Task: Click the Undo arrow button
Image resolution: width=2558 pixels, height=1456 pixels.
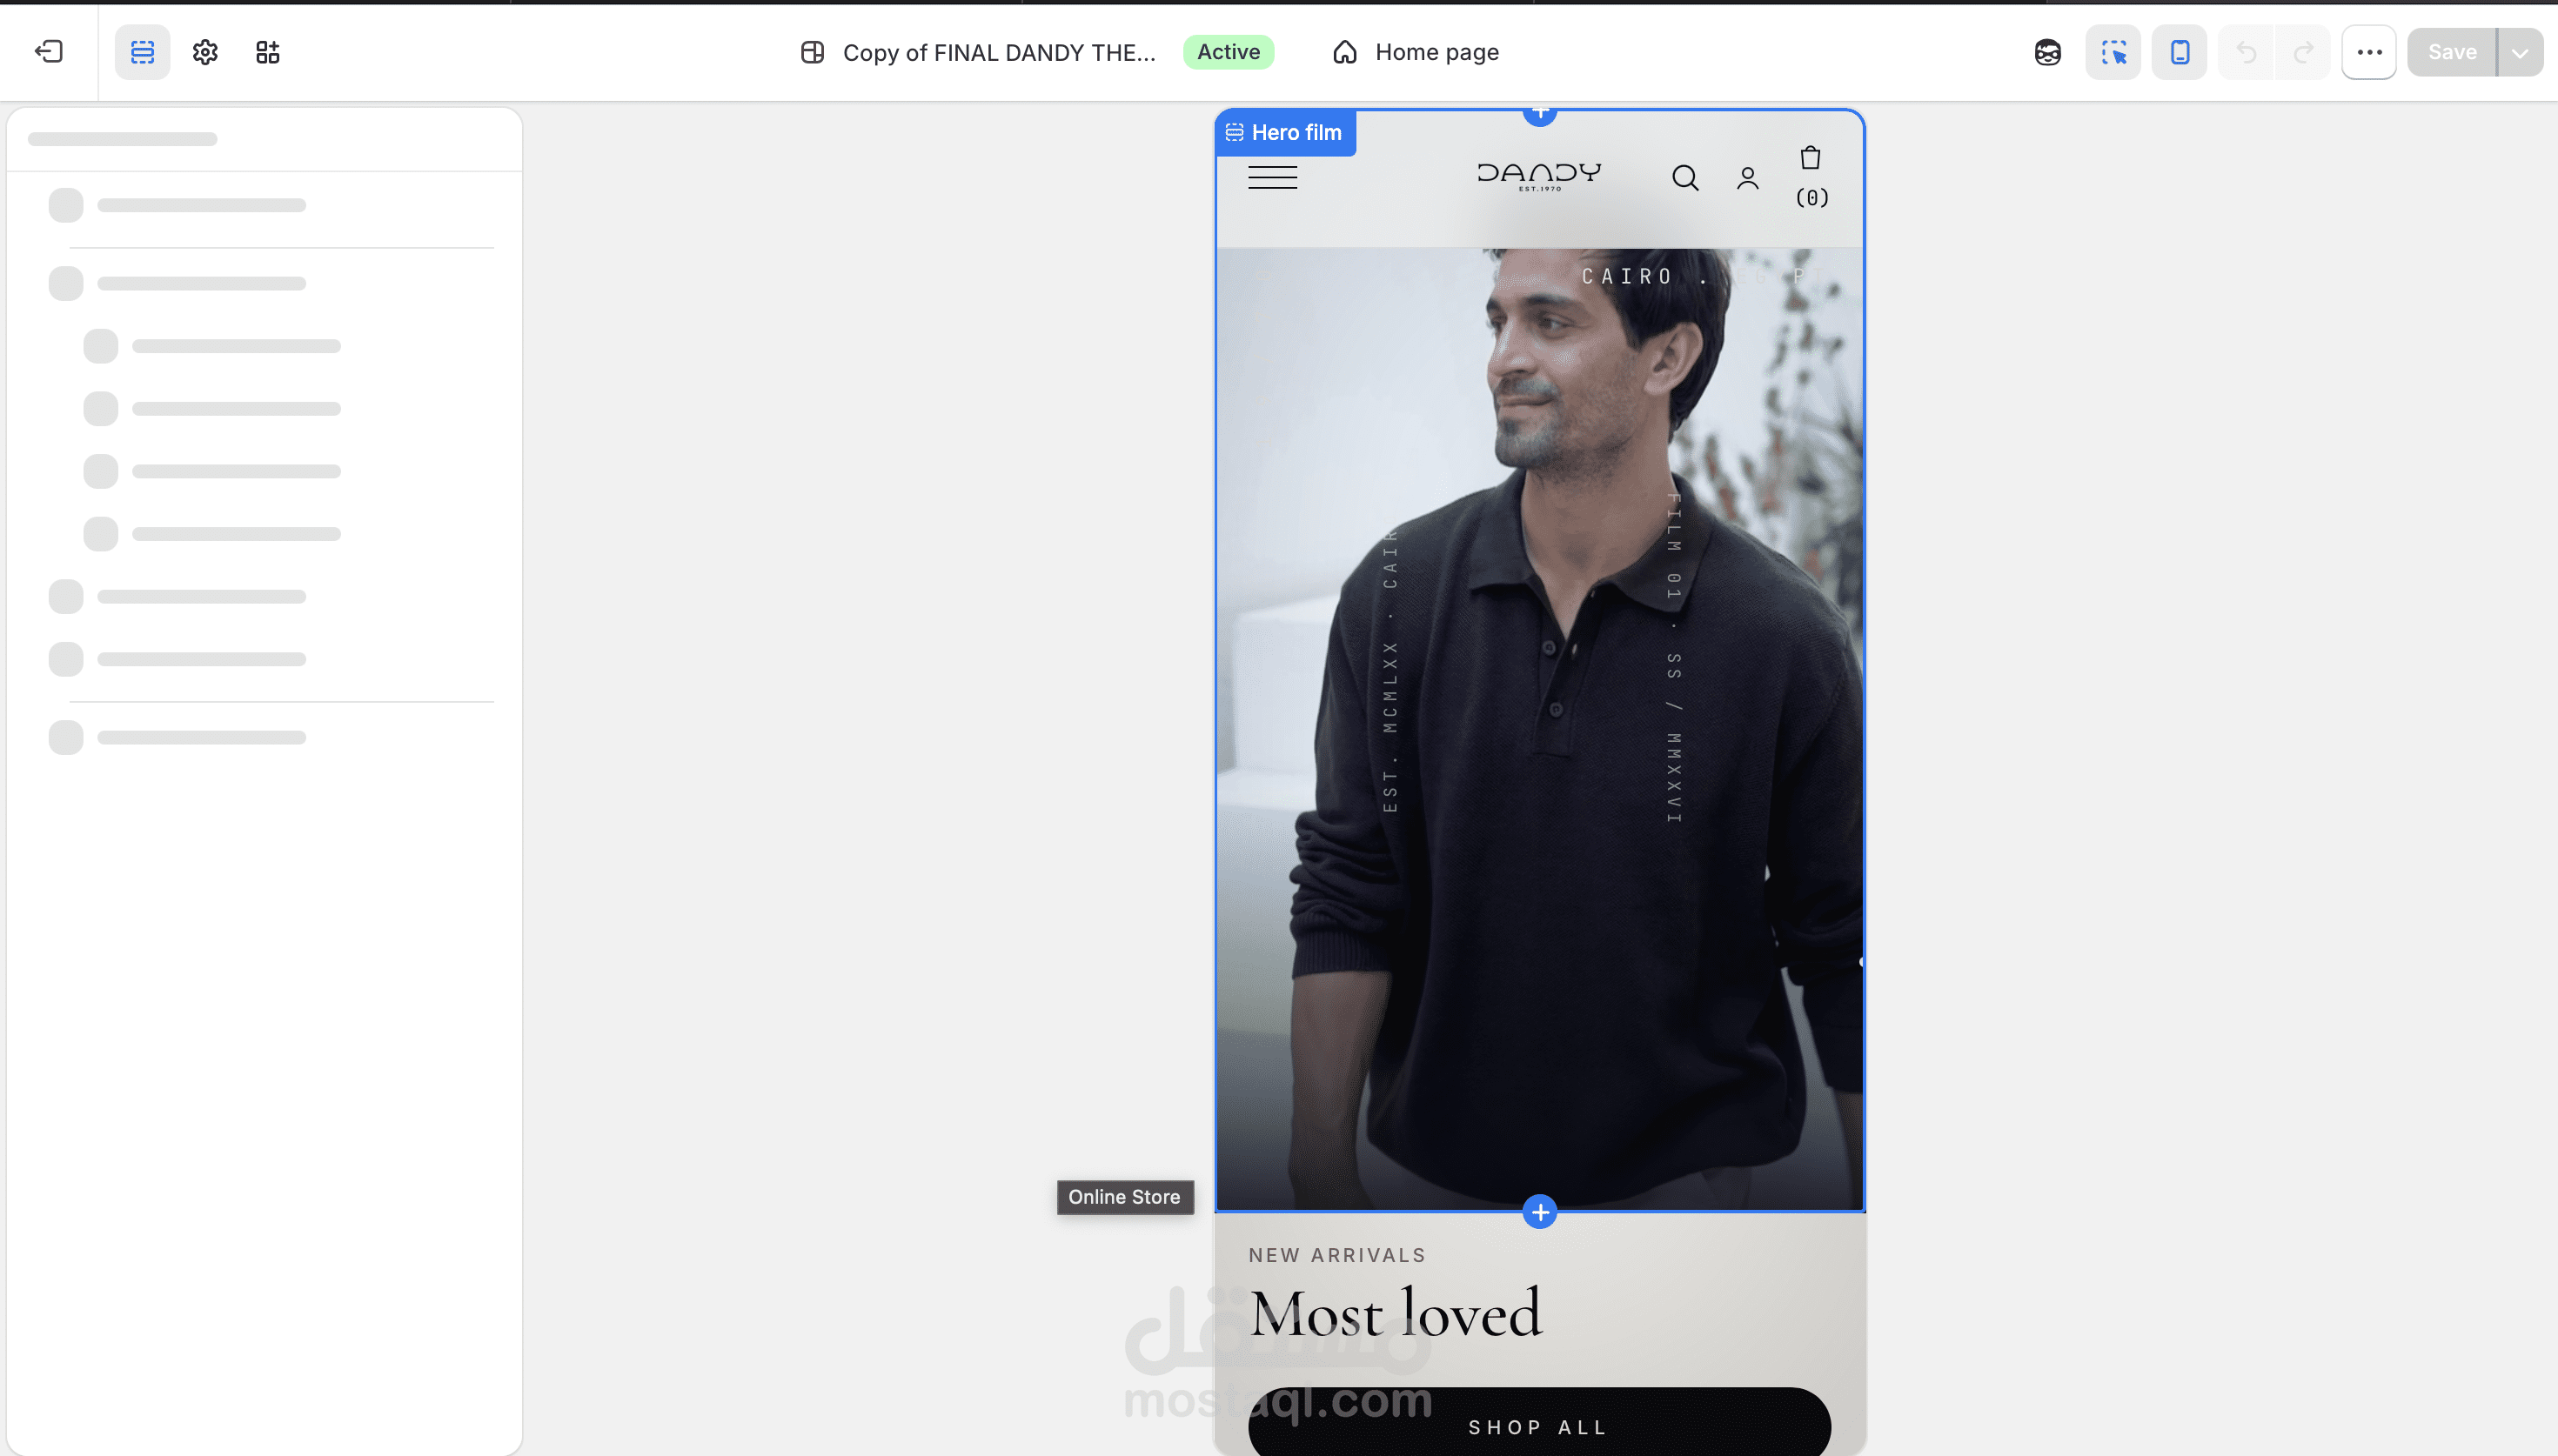Action: (2246, 52)
